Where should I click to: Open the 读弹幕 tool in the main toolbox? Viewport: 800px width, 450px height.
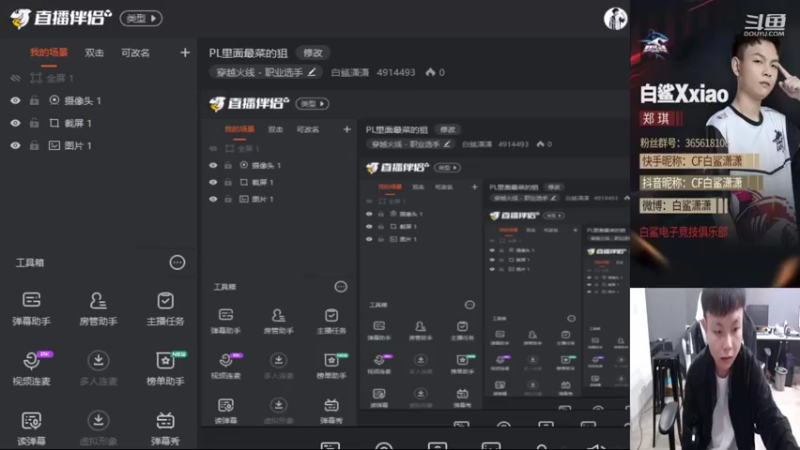point(31,429)
